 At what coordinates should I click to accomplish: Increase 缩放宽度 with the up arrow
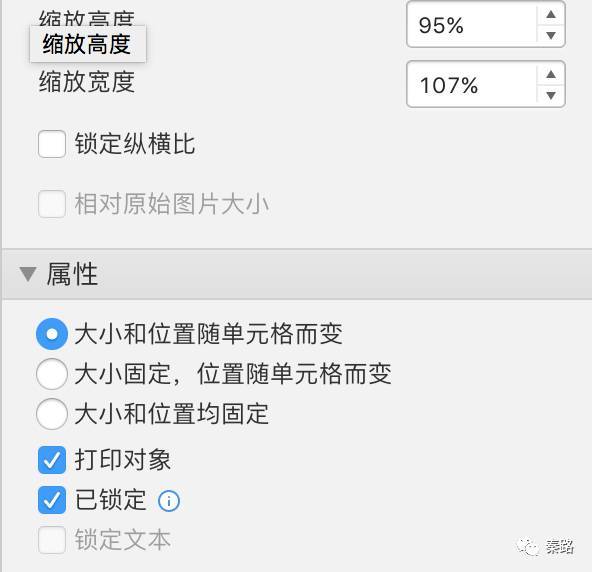551,74
